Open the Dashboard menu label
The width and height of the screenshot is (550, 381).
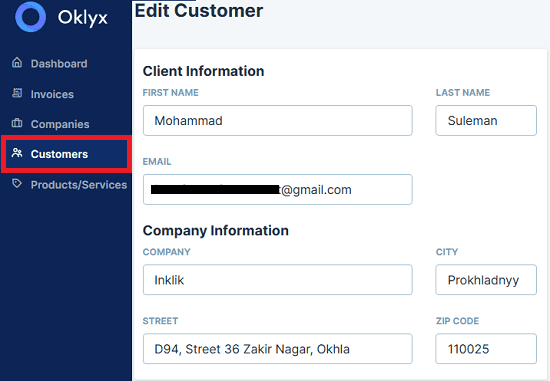pyautogui.click(x=59, y=64)
